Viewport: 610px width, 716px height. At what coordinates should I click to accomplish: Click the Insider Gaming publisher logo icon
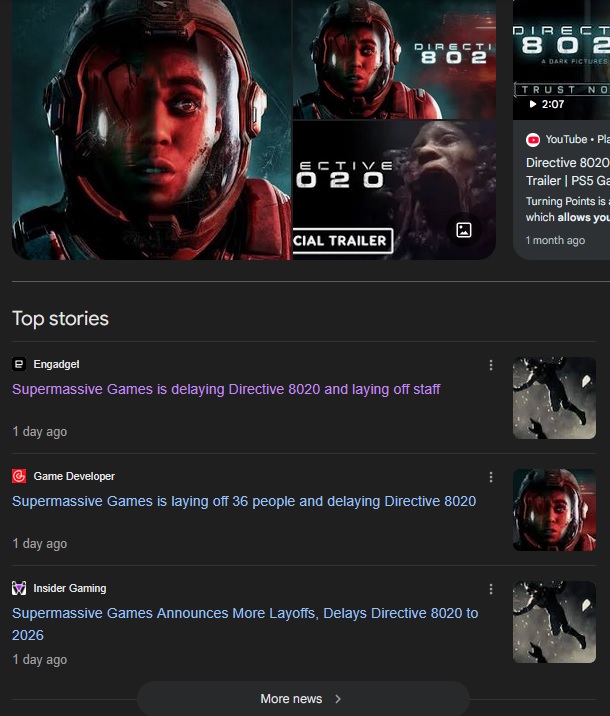coord(19,588)
